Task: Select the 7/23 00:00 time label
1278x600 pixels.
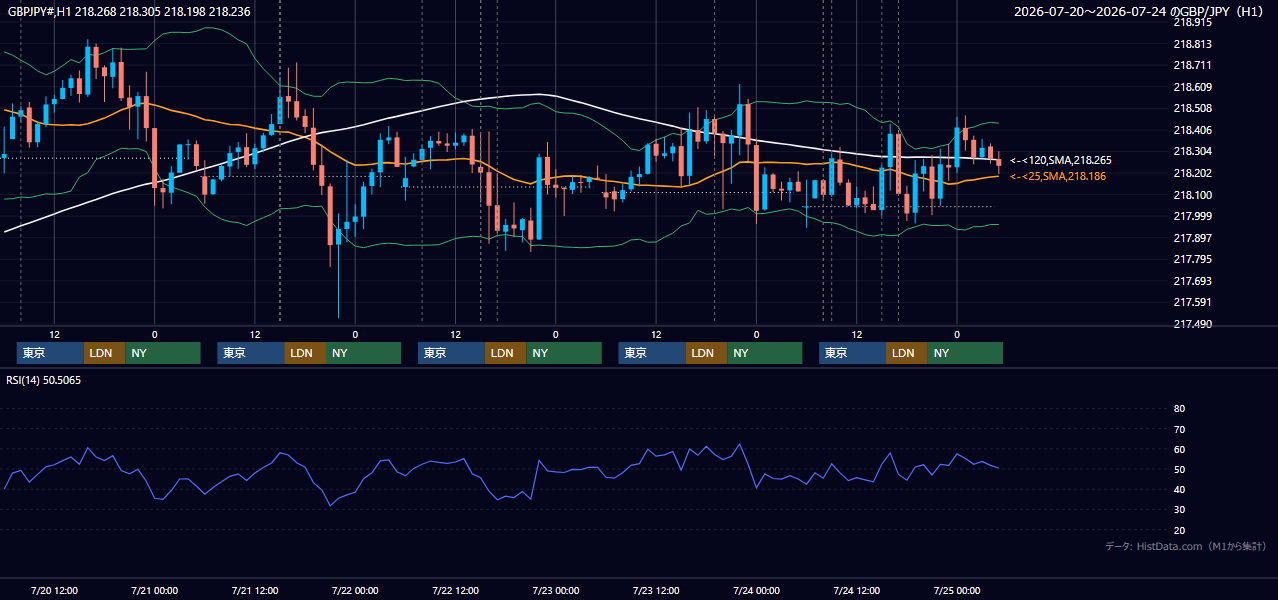Action: coord(556,590)
